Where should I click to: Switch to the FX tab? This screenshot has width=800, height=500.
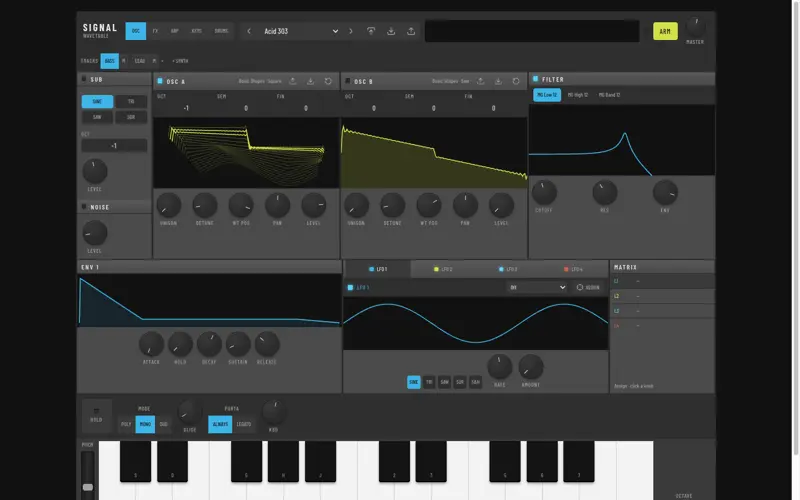click(155, 31)
